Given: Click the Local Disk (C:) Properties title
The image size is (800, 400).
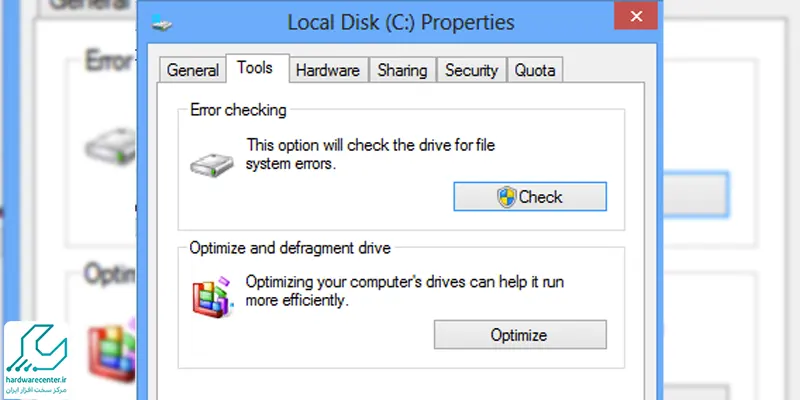Looking at the screenshot, I should point(401,22).
